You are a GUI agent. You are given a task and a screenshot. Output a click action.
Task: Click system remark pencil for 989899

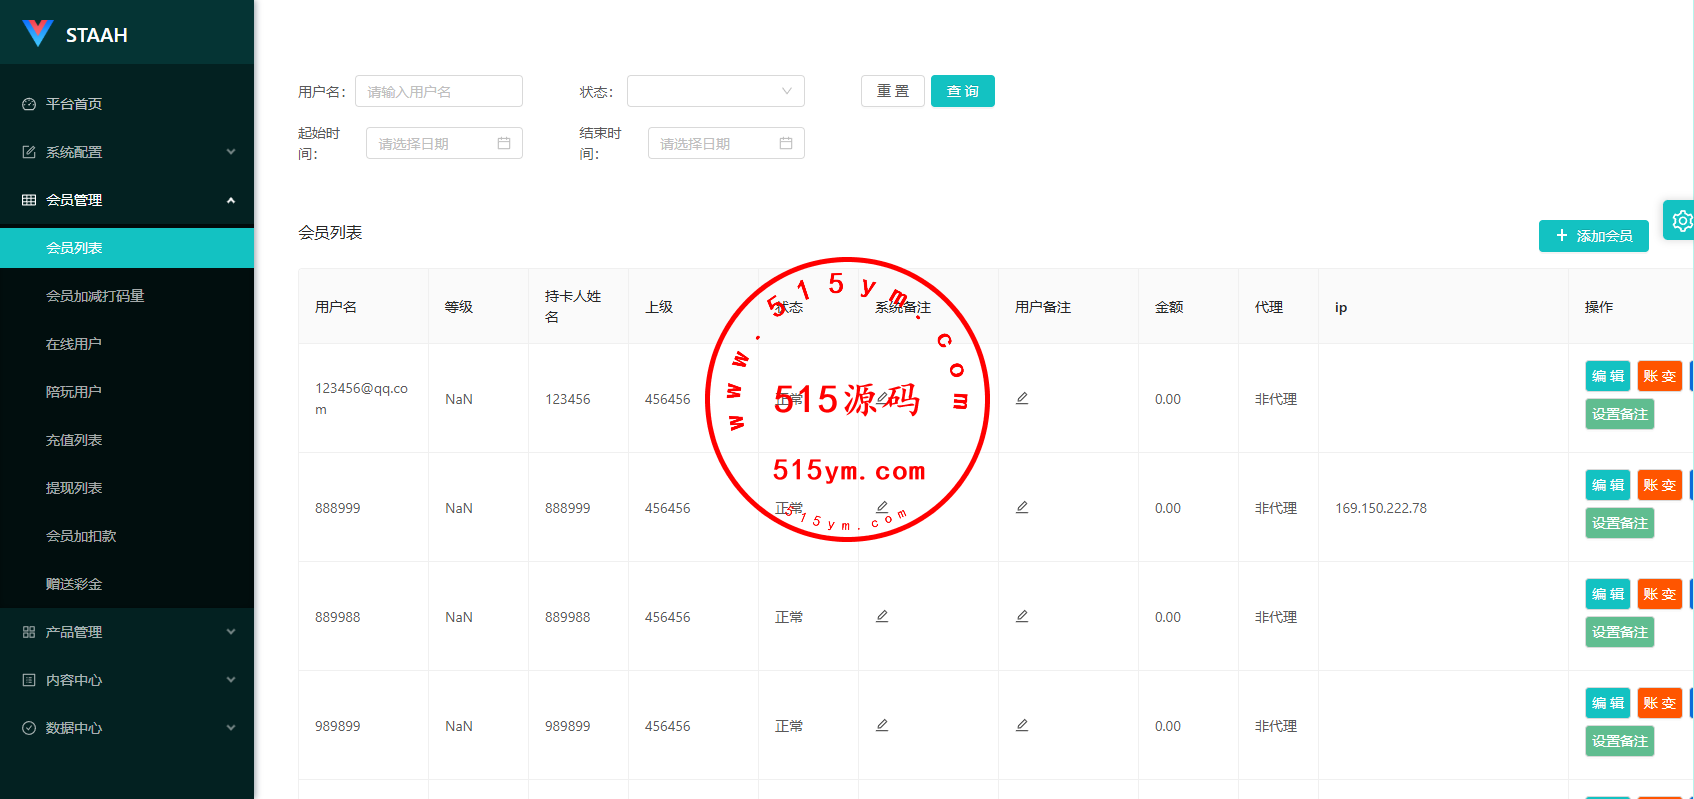pos(882,725)
